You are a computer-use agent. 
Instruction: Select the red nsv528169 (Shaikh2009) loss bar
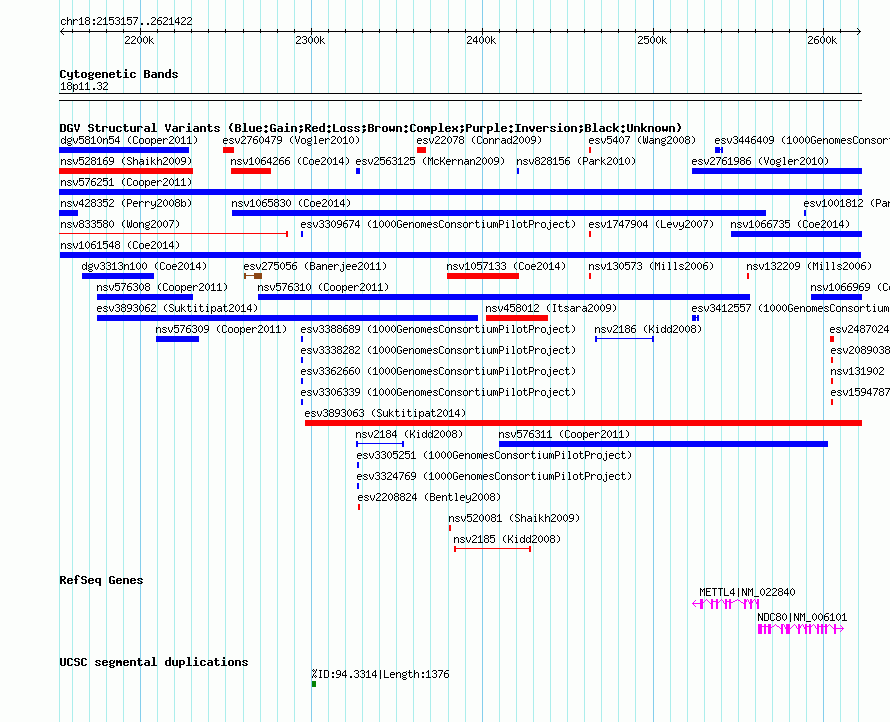coord(126,171)
